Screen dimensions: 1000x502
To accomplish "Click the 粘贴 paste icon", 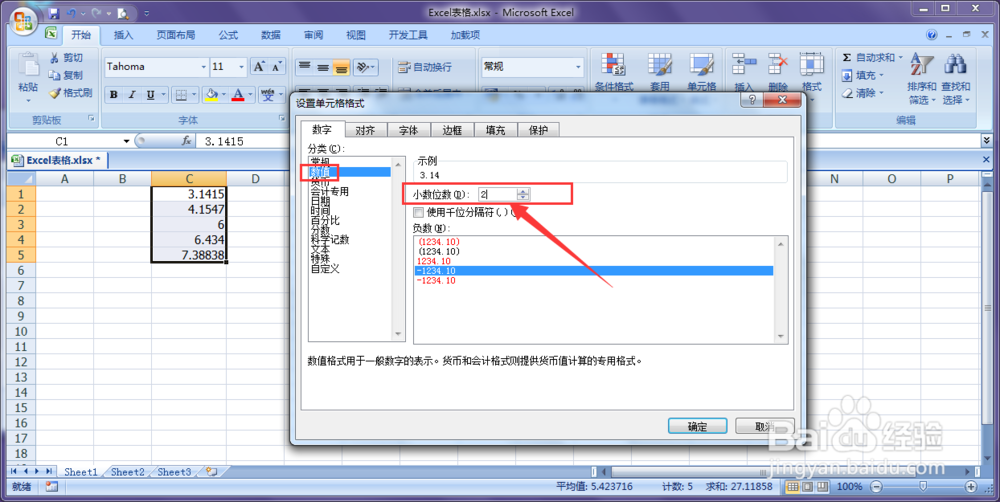I will 28,64.
